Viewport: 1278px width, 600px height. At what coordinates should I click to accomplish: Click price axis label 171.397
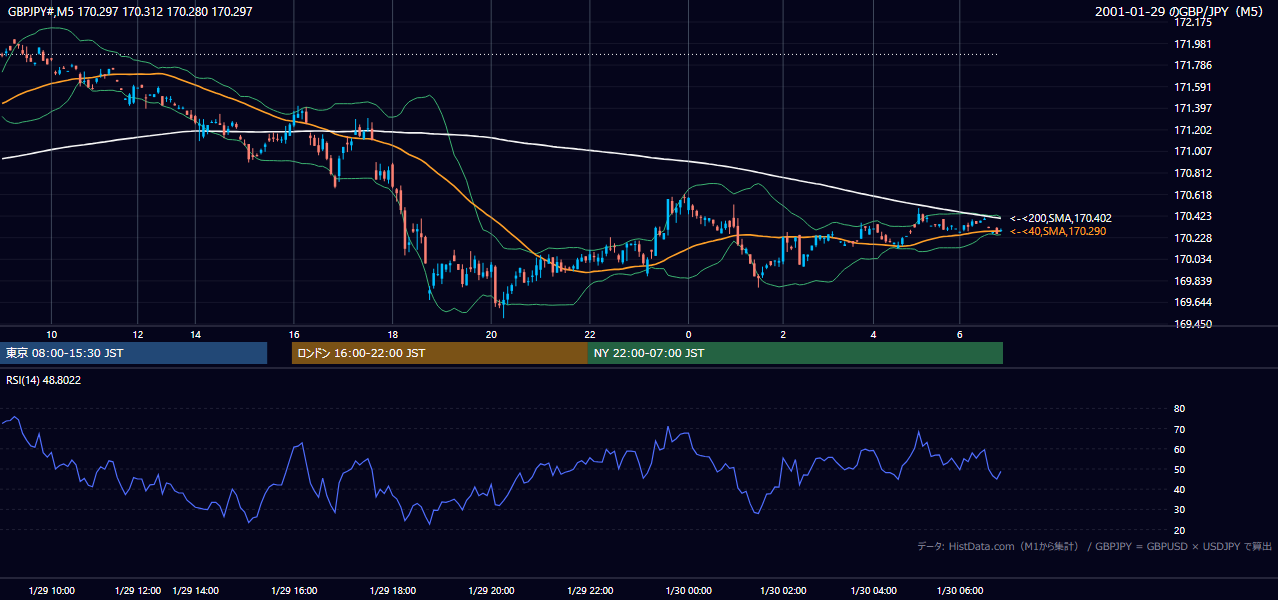point(1193,108)
